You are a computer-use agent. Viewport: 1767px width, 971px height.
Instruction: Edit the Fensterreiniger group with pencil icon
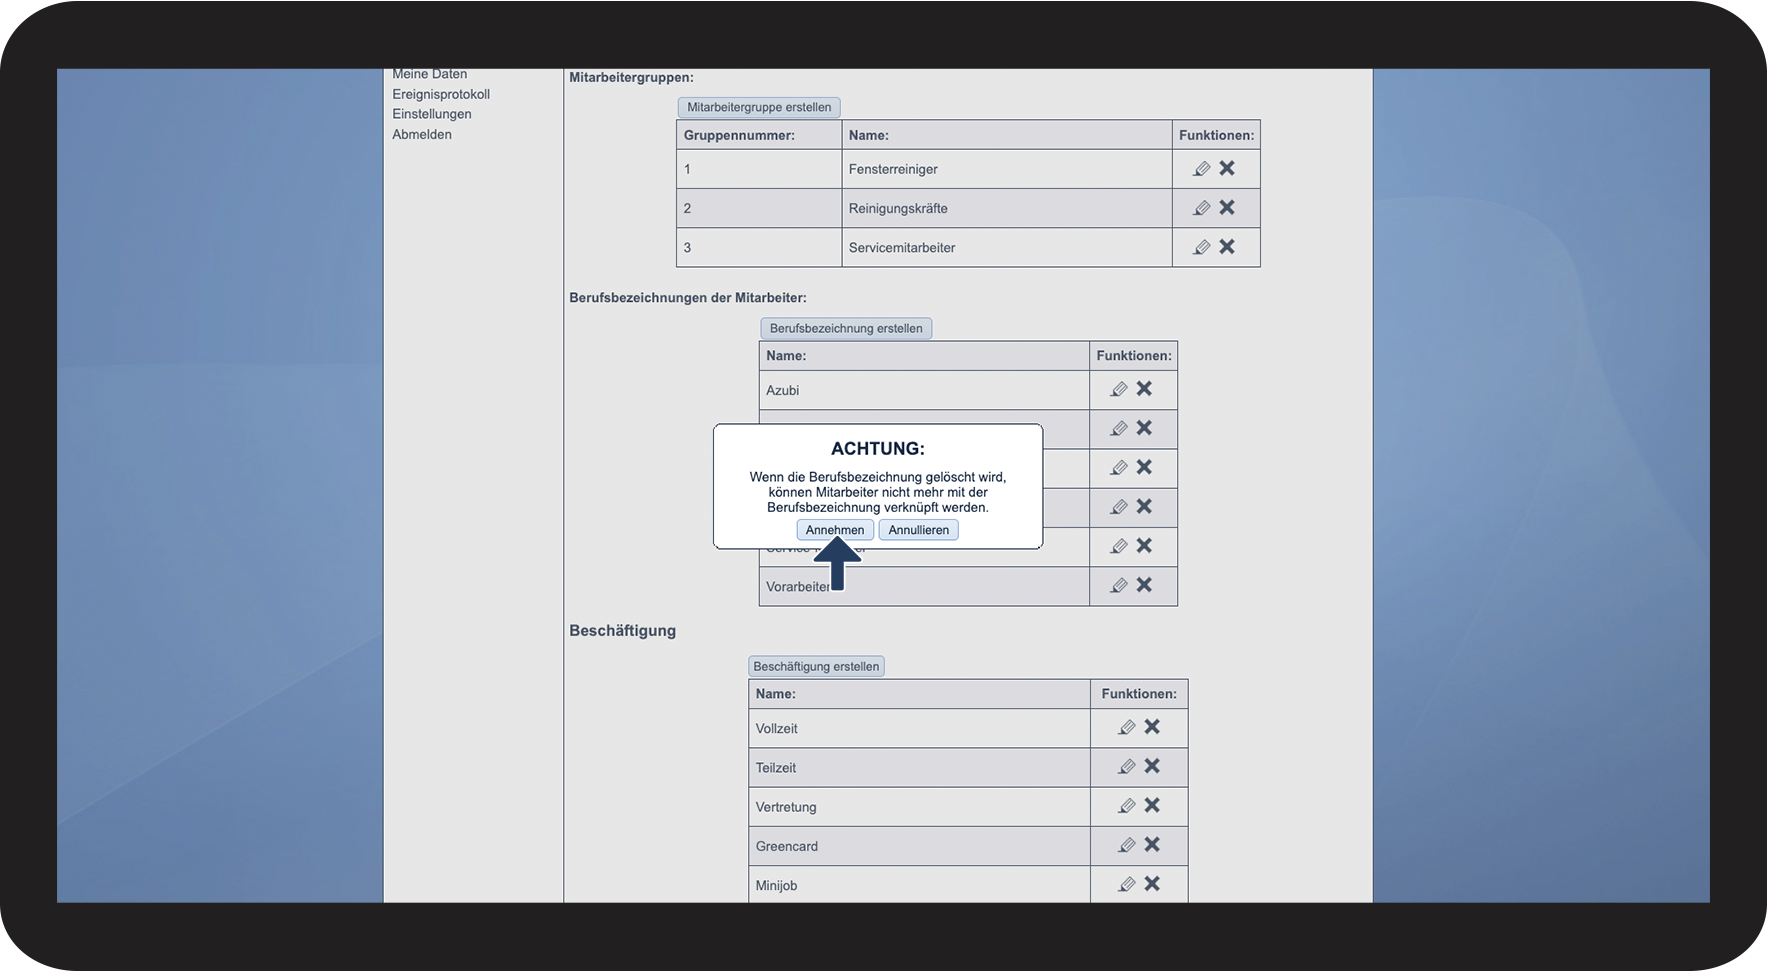point(1202,169)
